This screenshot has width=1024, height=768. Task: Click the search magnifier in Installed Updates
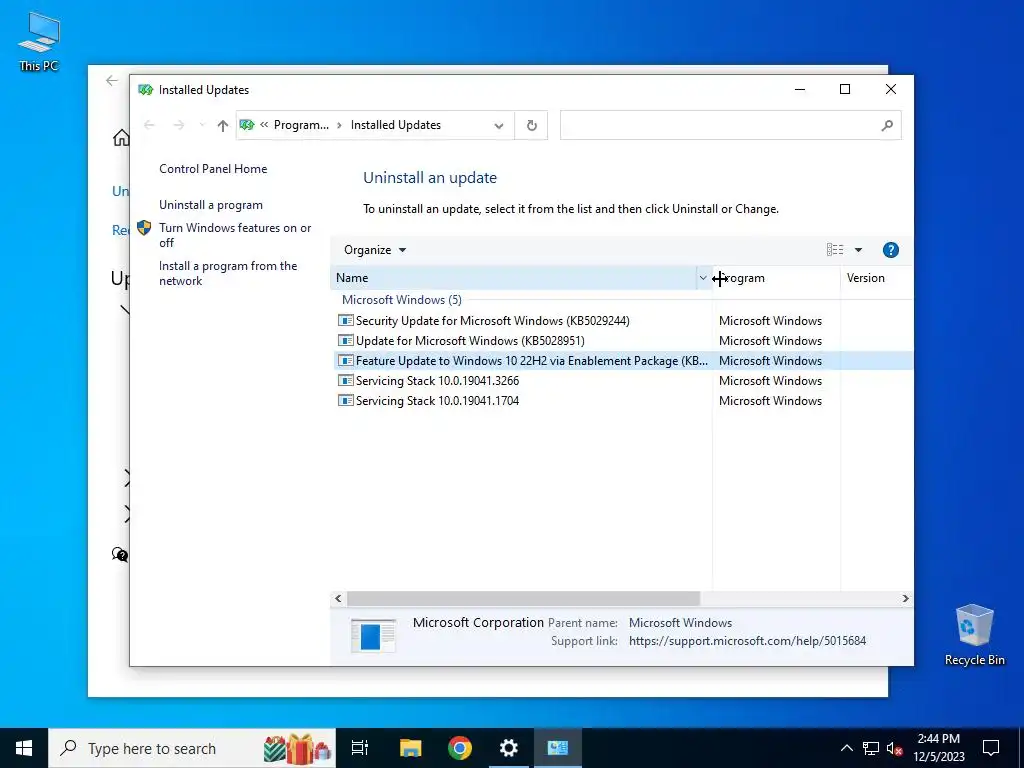coord(887,125)
